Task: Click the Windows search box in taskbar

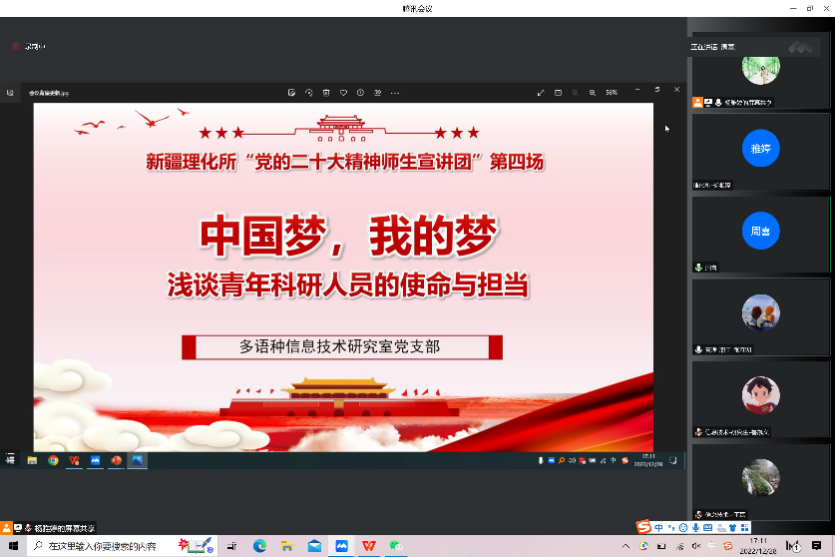Action: click(x=100, y=546)
